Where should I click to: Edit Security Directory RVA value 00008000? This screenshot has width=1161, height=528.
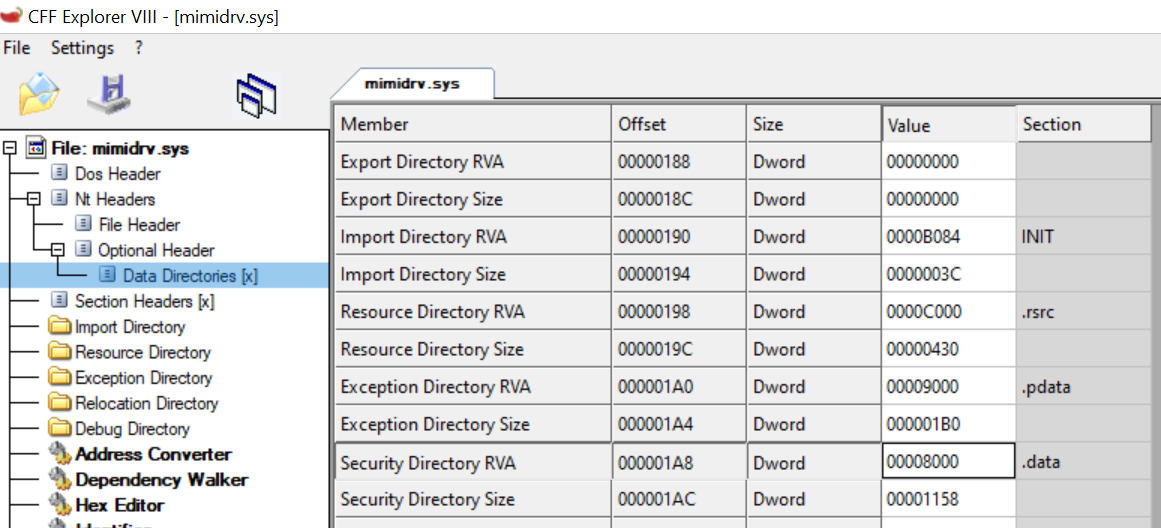[948, 462]
